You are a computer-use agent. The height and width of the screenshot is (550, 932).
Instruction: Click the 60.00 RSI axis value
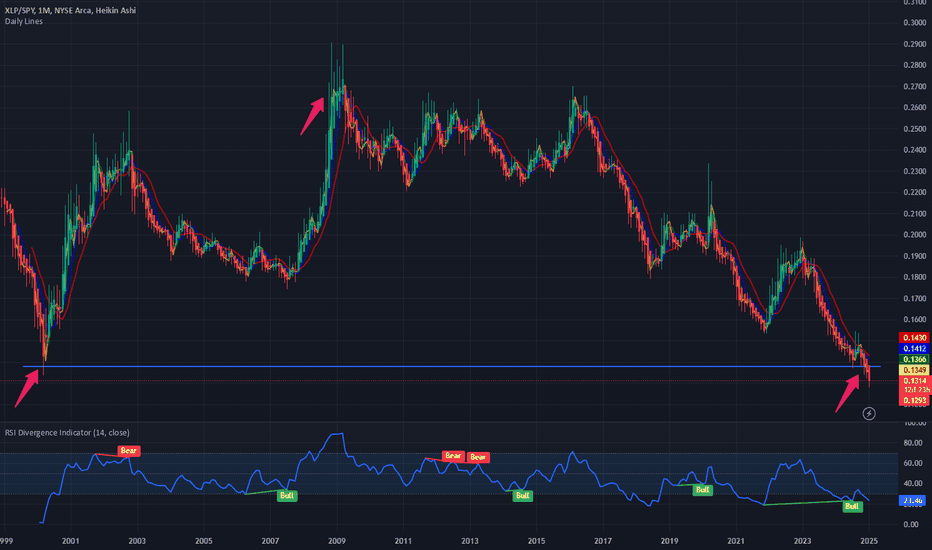click(912, 463)
